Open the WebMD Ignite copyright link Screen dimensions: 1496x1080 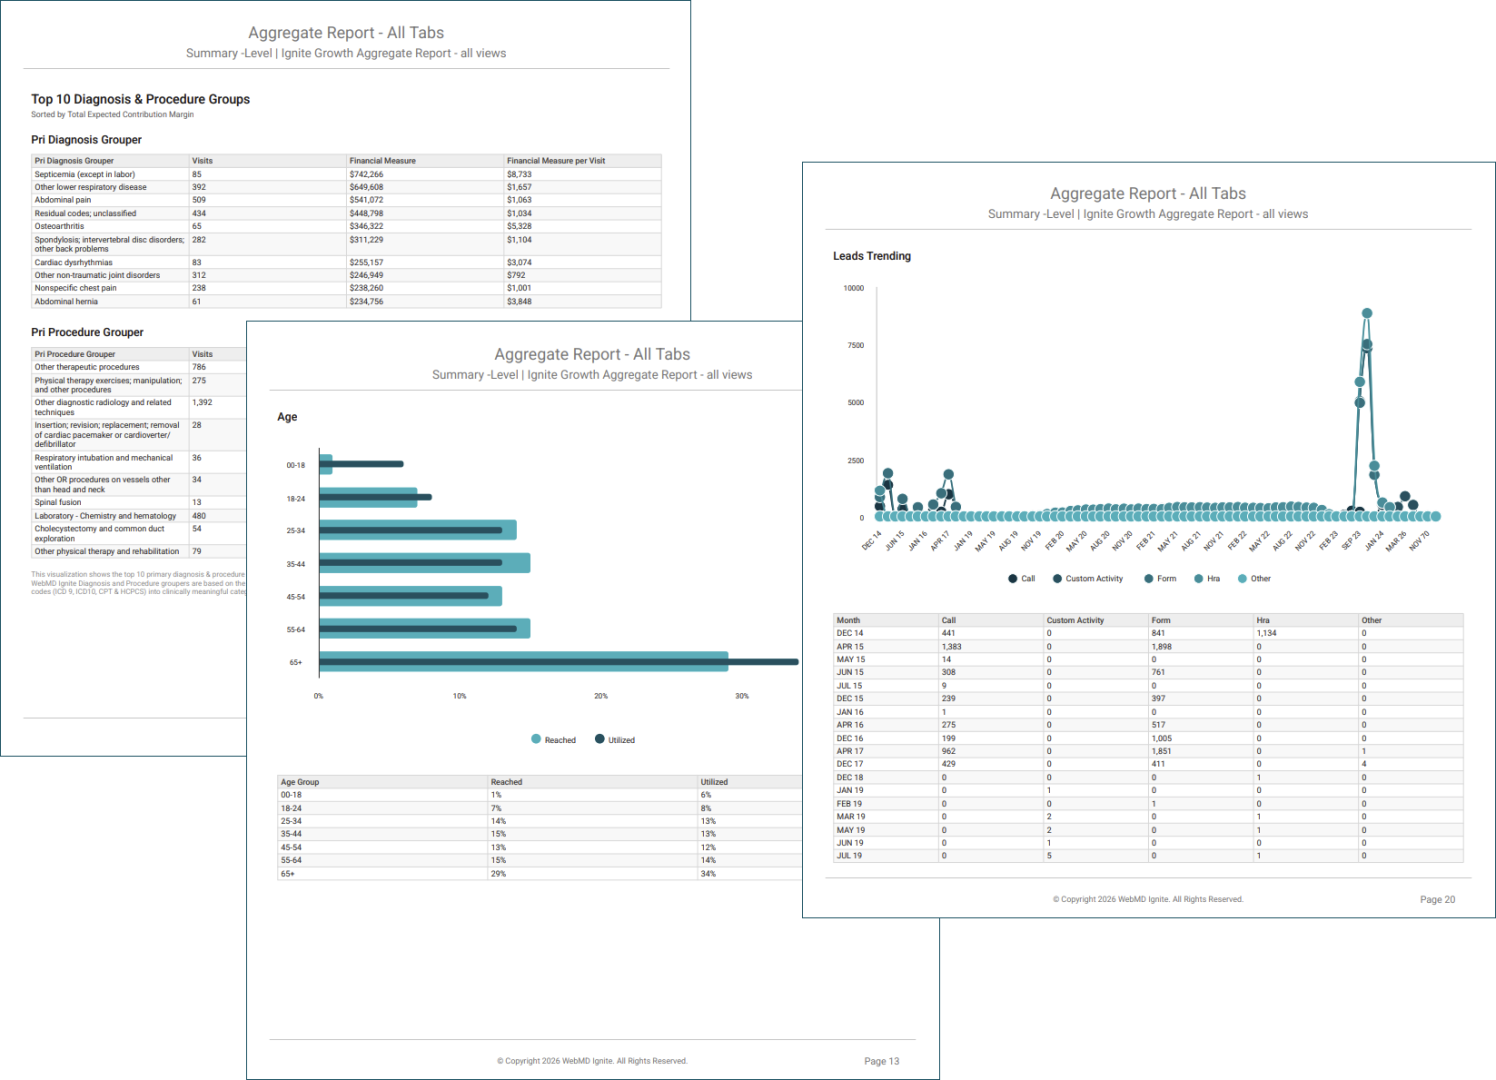point(1147,899)
